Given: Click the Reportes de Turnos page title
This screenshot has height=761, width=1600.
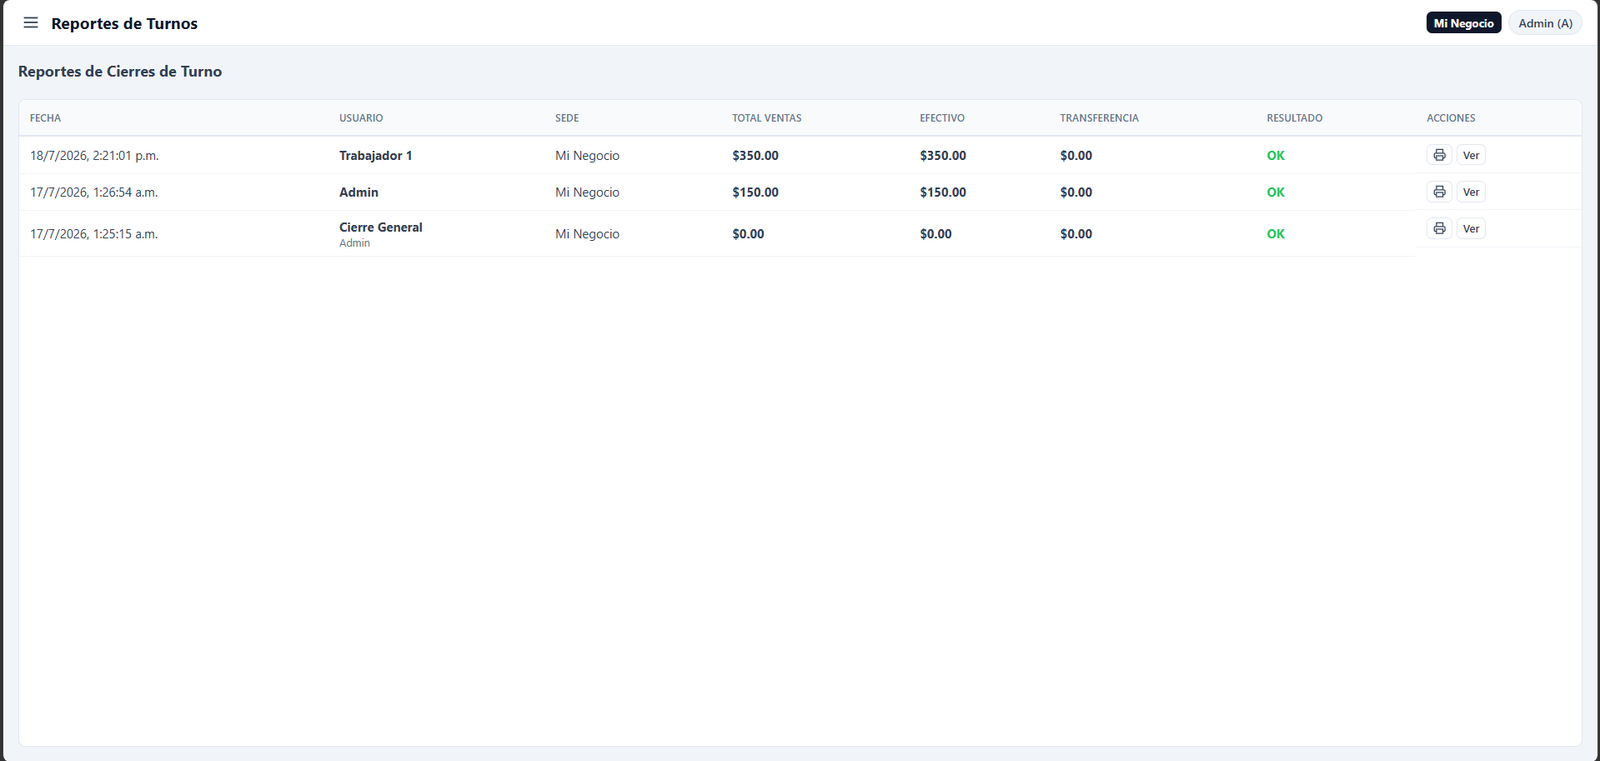Looking at the screenshot, I should click(124, 23).
